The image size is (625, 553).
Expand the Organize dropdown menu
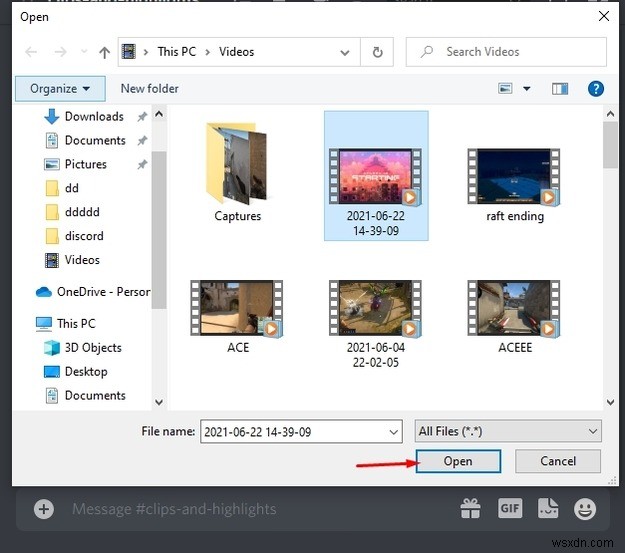pyautogui.click(x=60, y=89)
